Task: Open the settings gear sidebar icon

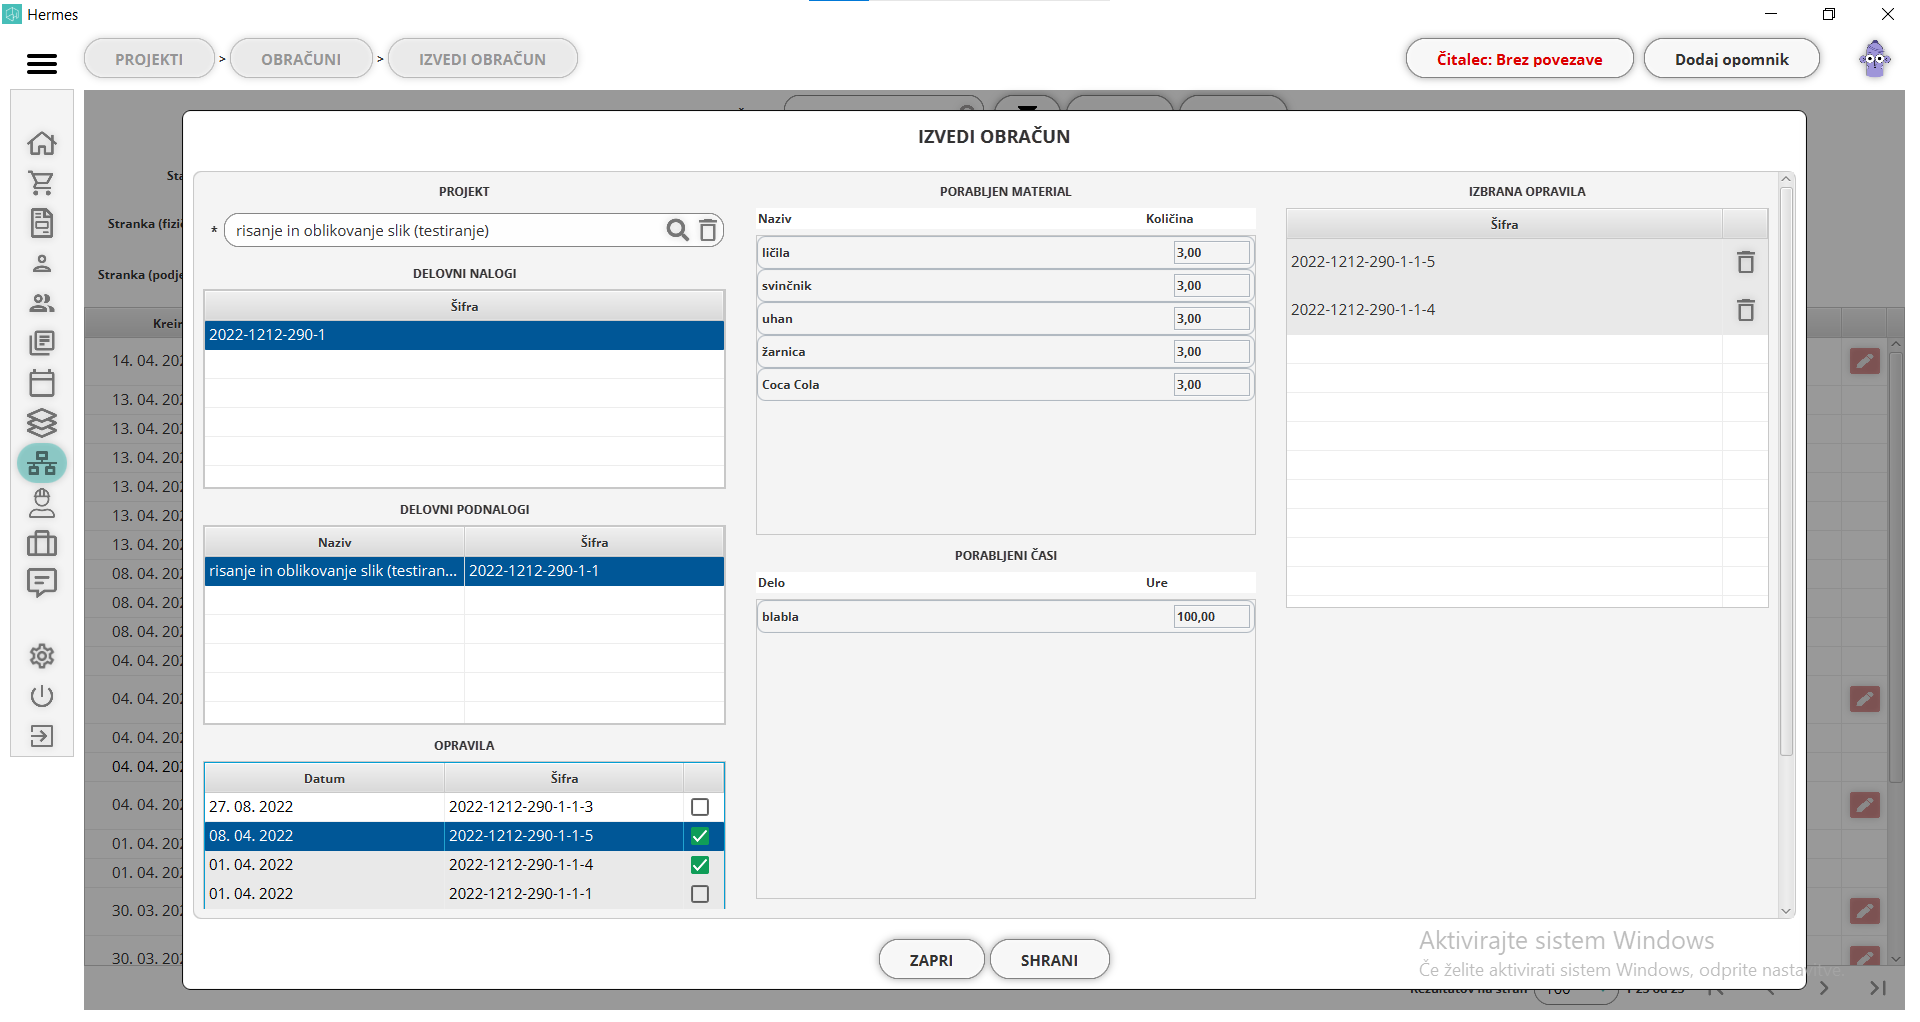Action: pyautogui.click(x=41, y=656)
